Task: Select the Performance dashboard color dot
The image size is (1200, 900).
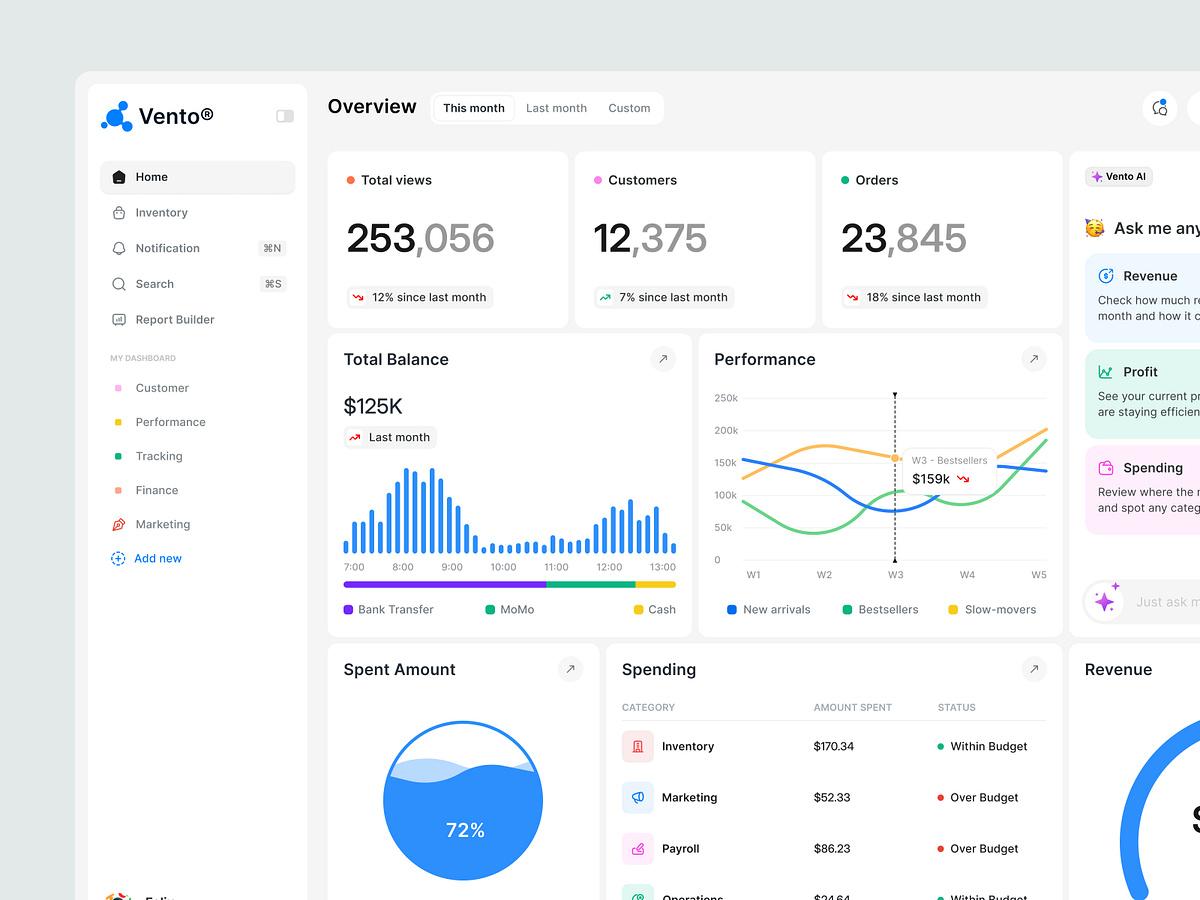Action: [x=120, y=422]
